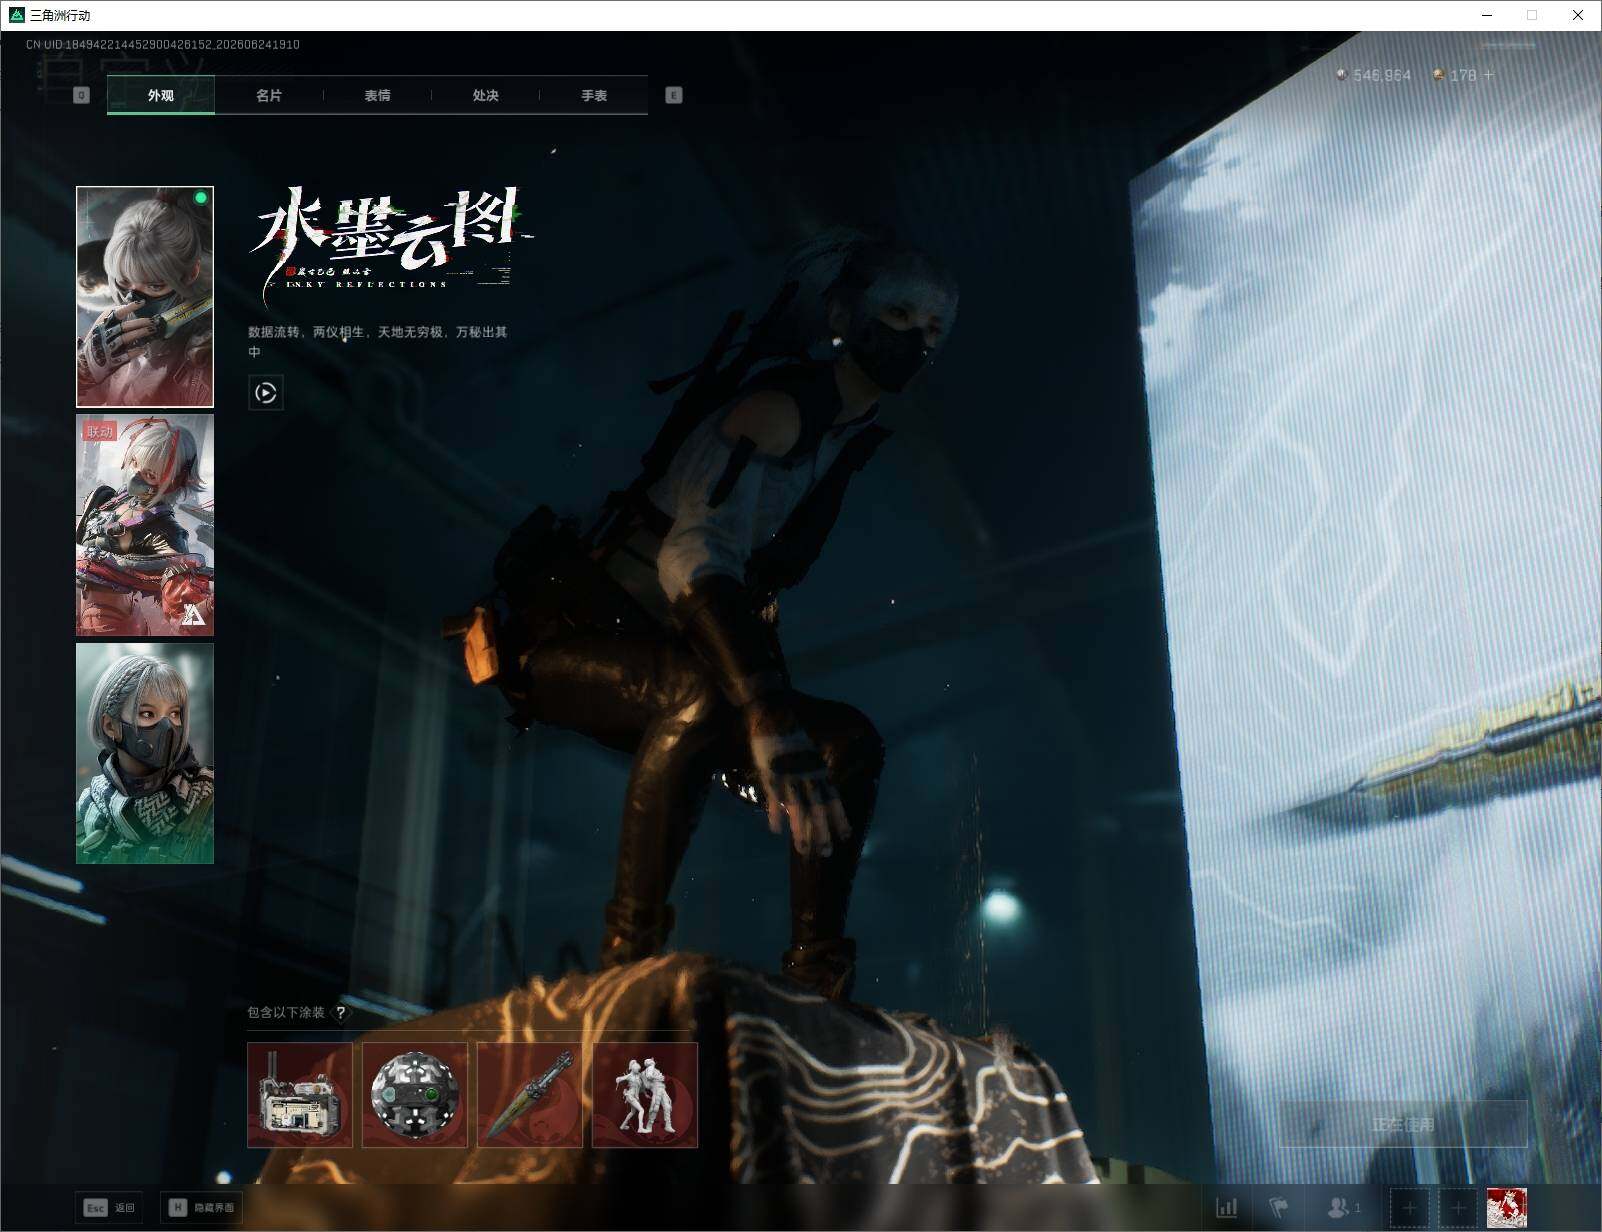Click the 546,864 silver currency icon
This screenshot has height=1232, width=1602.
tap(1342, 75)
